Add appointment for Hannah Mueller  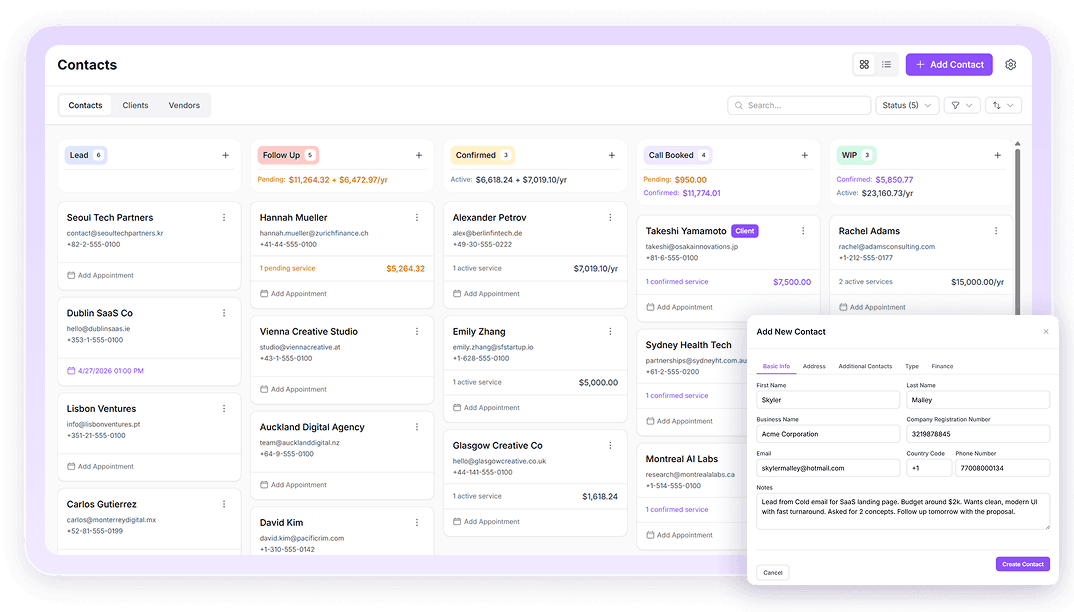click(x=293, y=293)
